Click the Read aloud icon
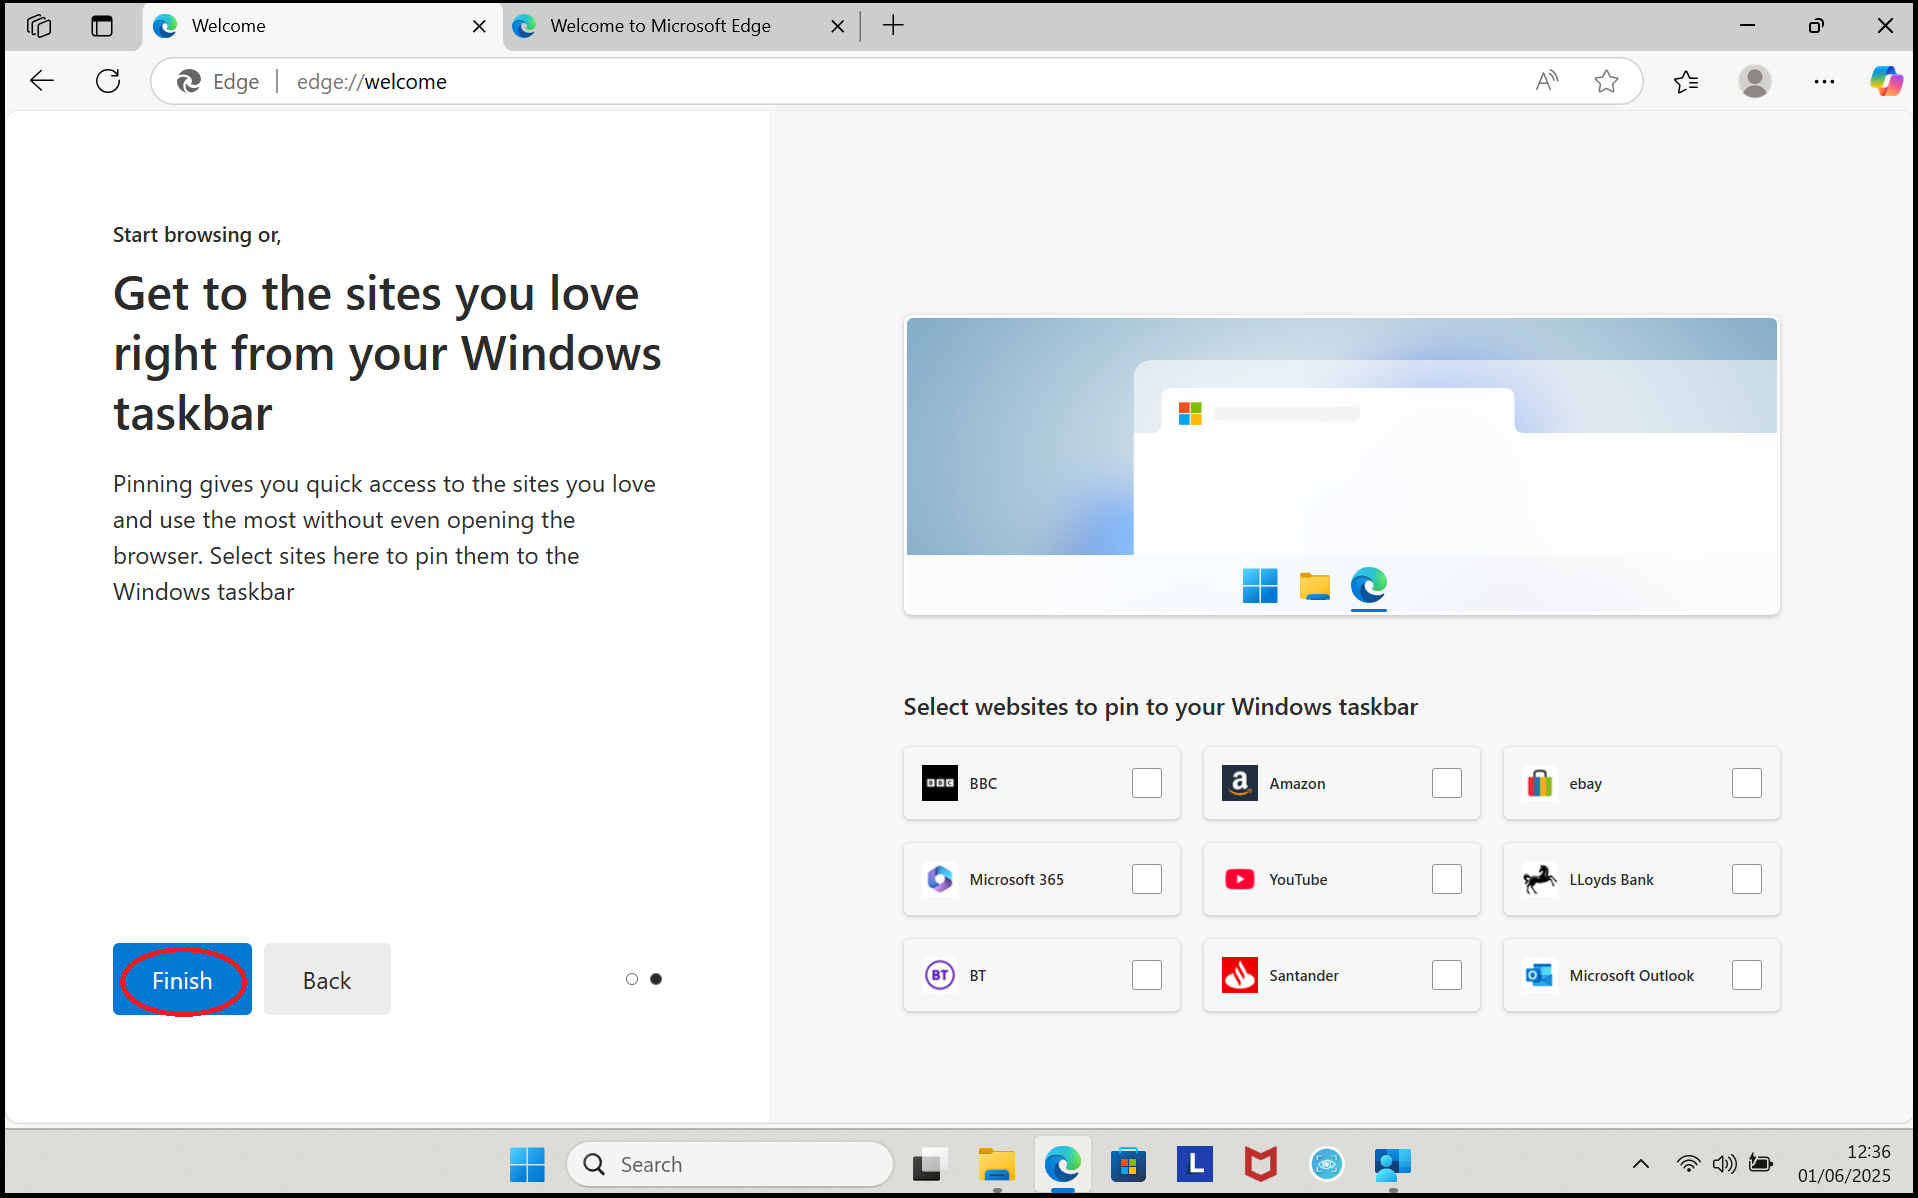This screenshot has width=1918, height=1198. (1546, 81)
